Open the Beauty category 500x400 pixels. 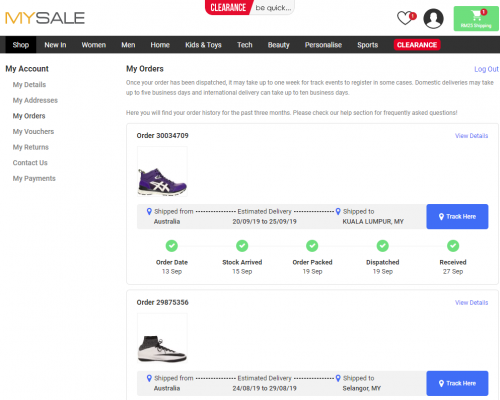click(279, 45)
